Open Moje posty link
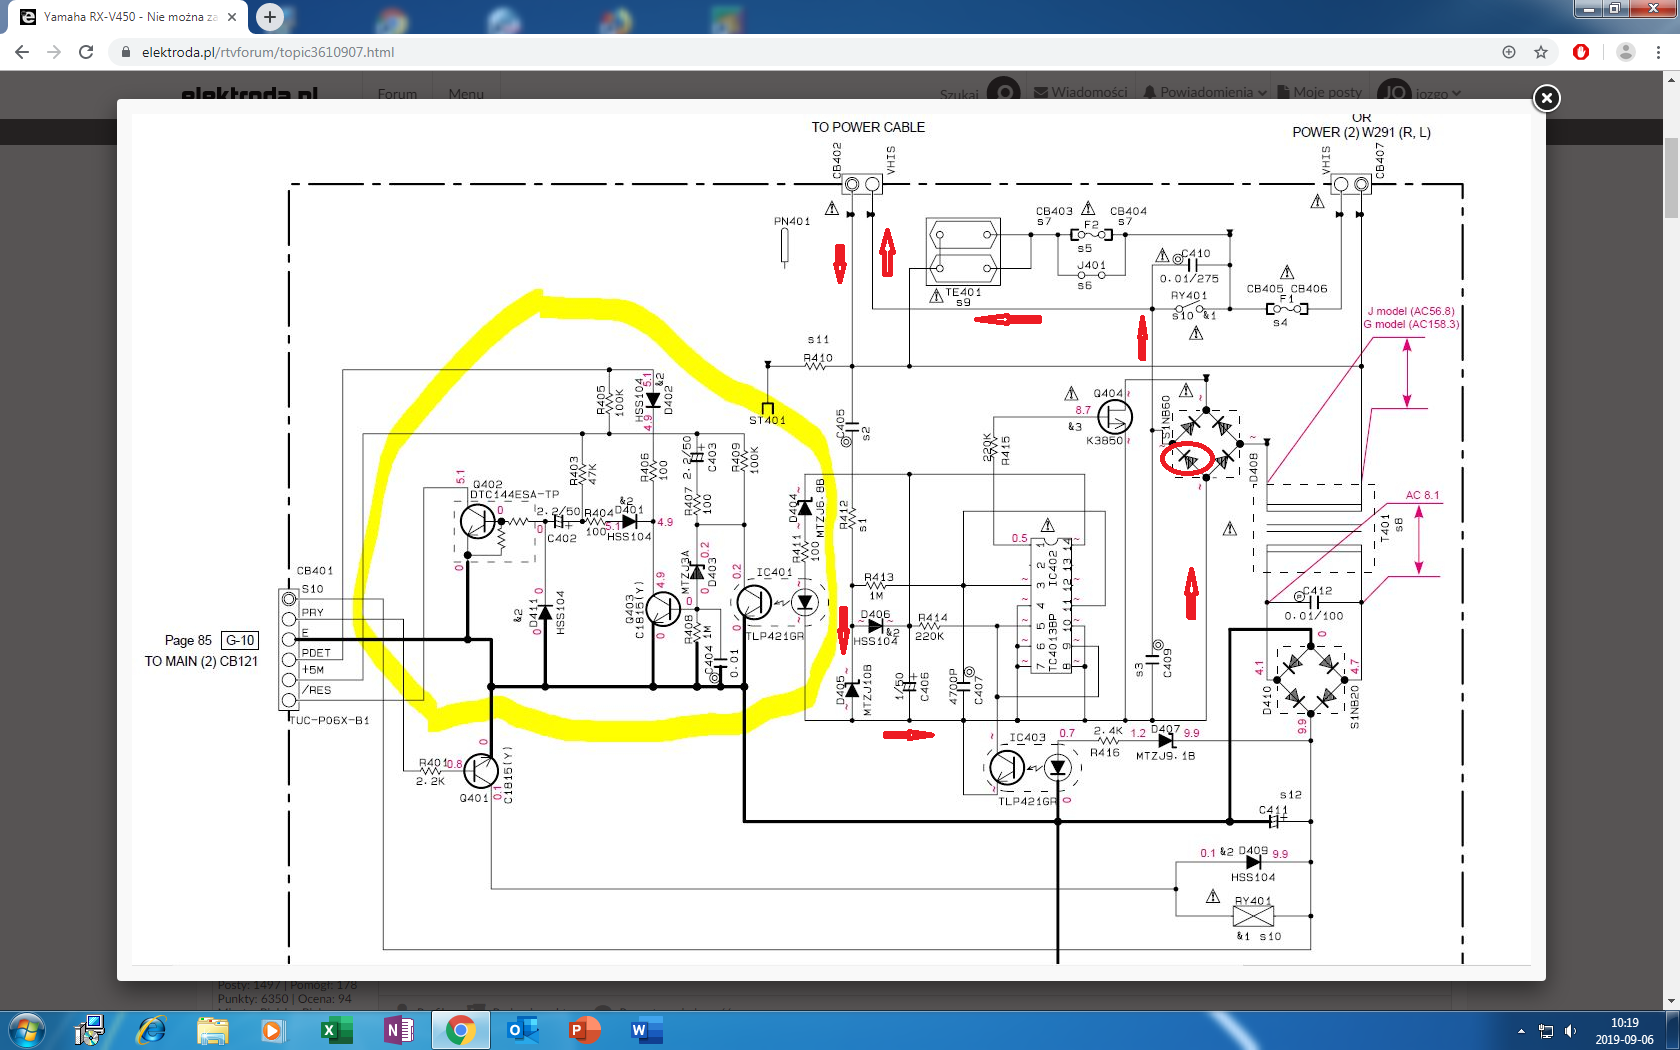The image size is (1680, 1050). [x=1320, y=92]
